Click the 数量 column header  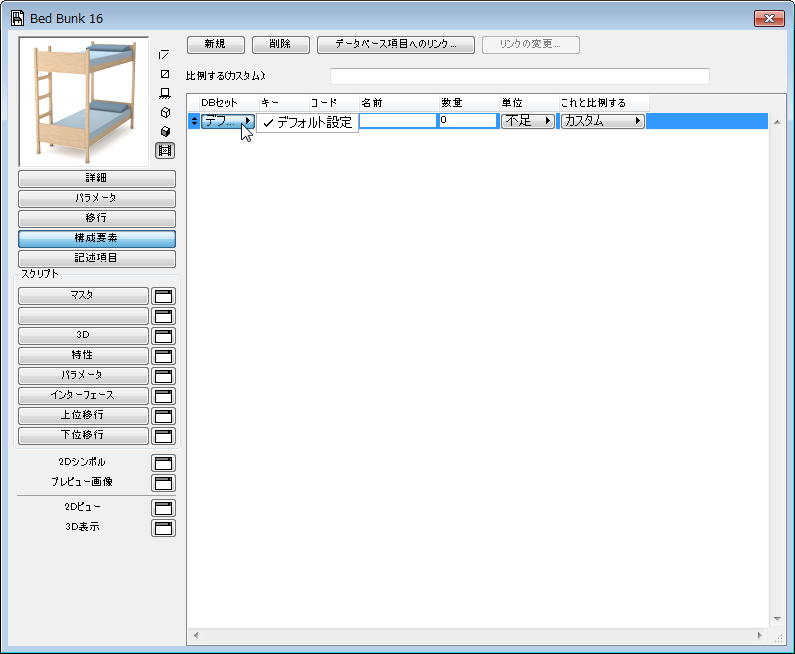(x=469, y=103)
